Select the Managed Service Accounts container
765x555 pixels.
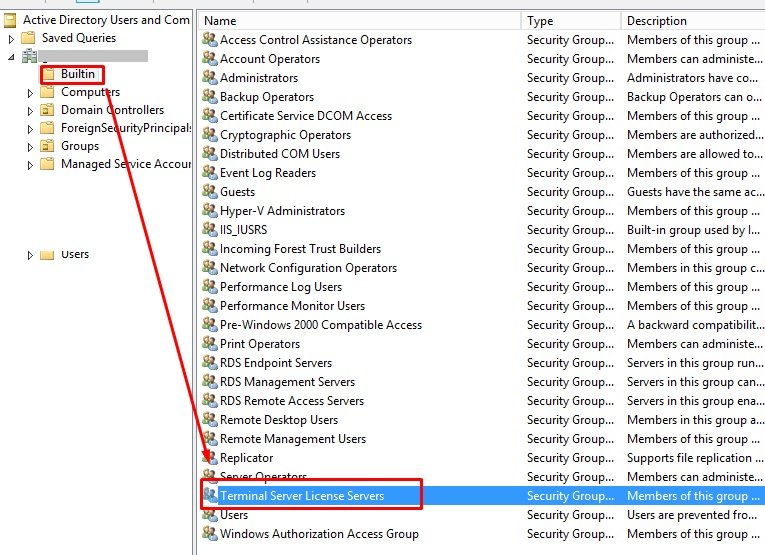click(x=125, y=164)
